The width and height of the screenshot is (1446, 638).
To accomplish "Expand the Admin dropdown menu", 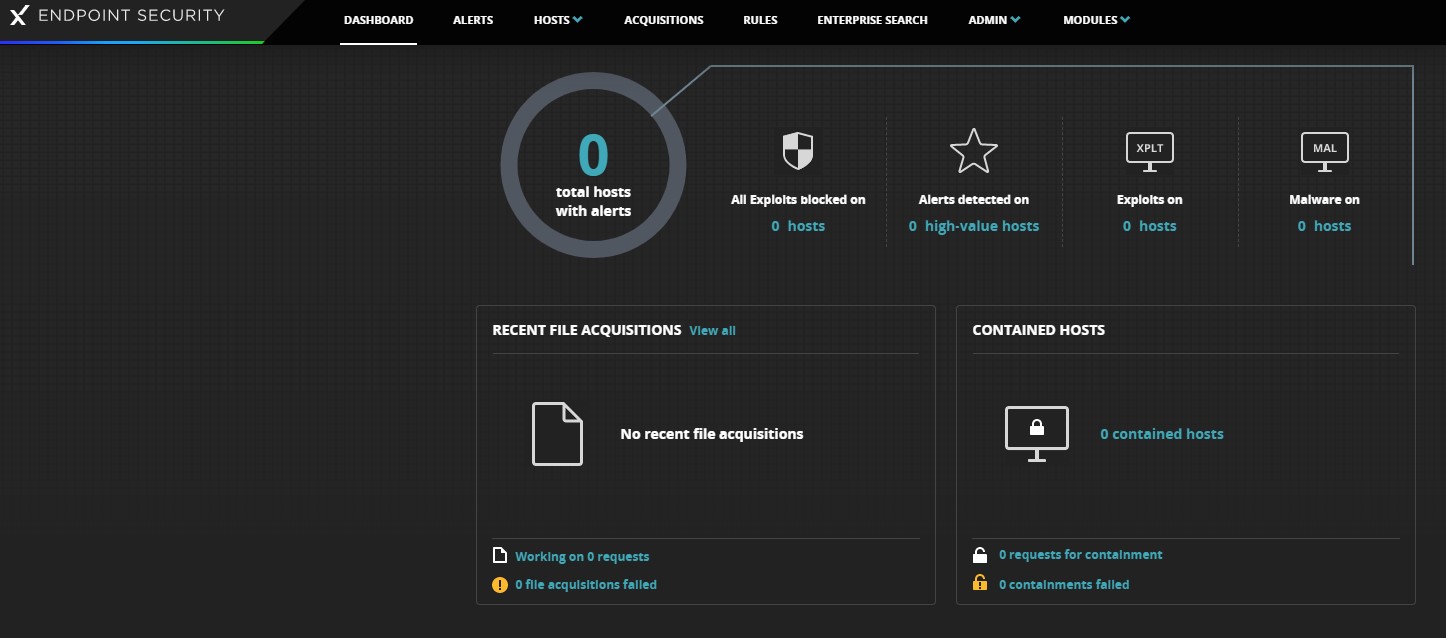I will [x=993, y=20].
